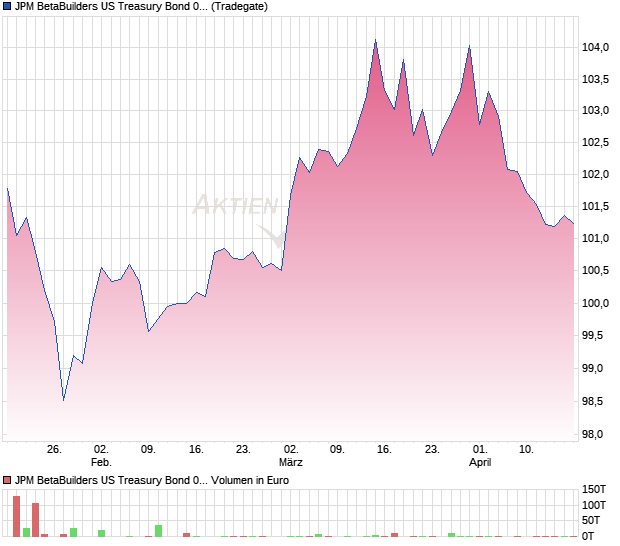Click the 100,0 price axis label
Viewport: 620px width, 546px height.
pos(595,303)
